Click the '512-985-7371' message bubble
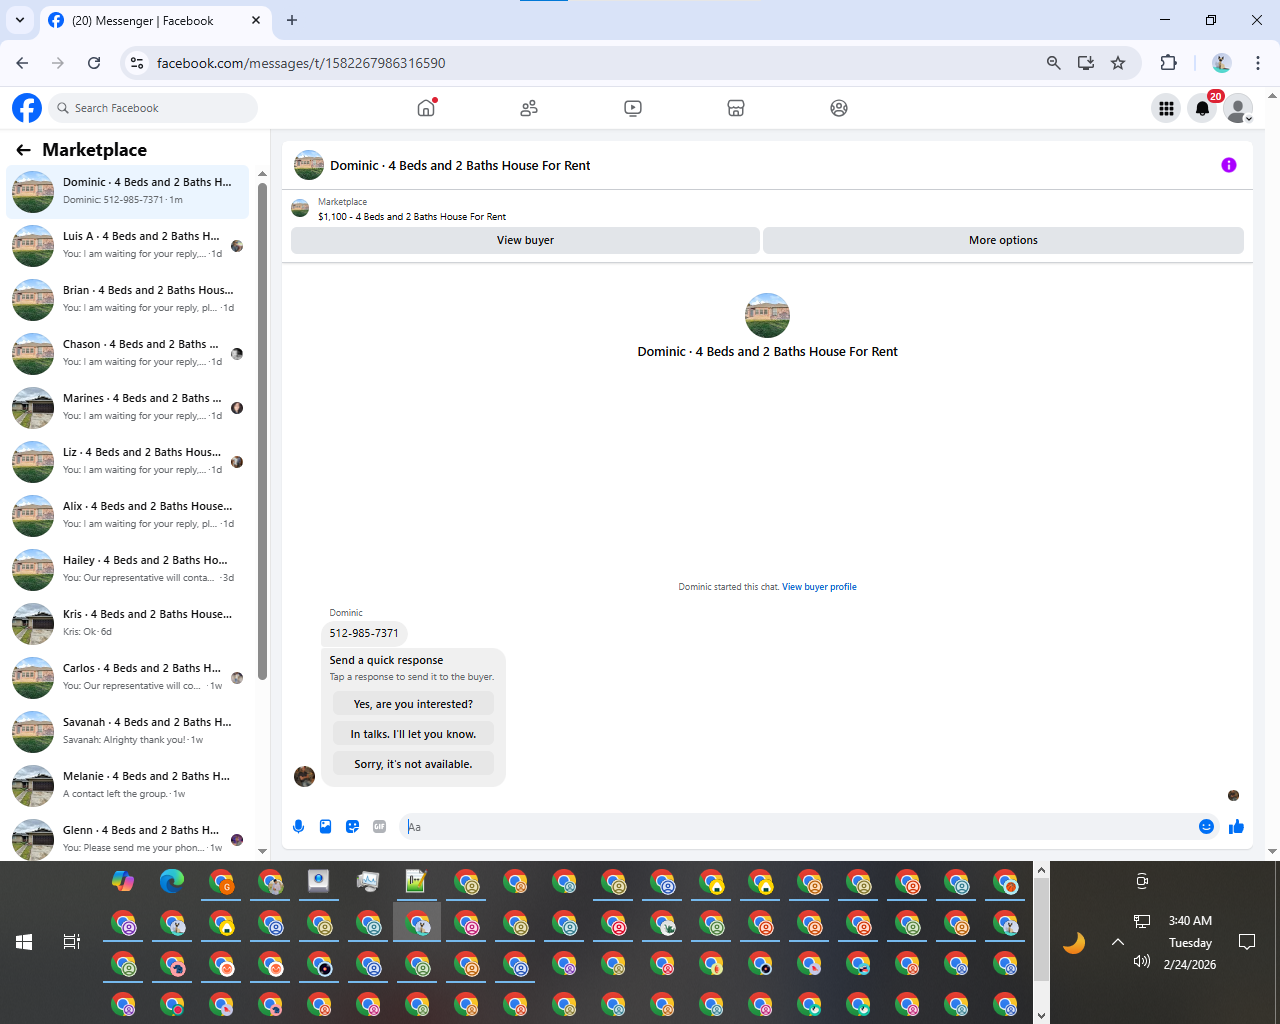 pyautogui.click(x=364, y=633)
